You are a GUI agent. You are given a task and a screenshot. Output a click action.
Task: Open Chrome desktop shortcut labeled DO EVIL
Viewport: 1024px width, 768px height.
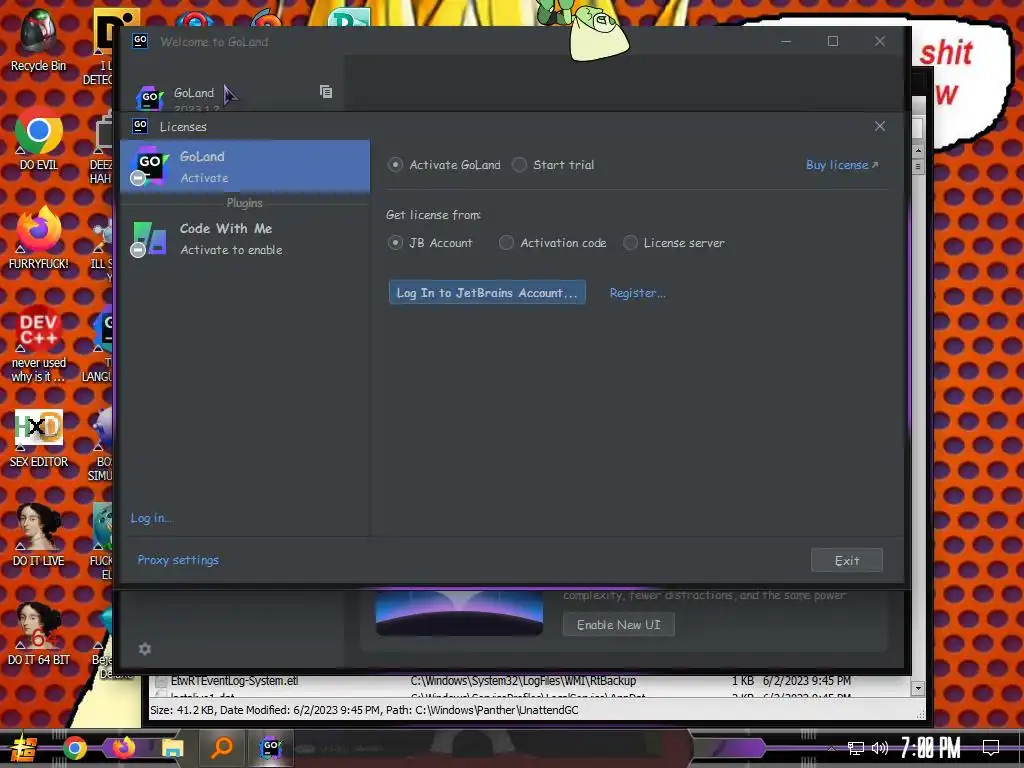tap(39, 139)
